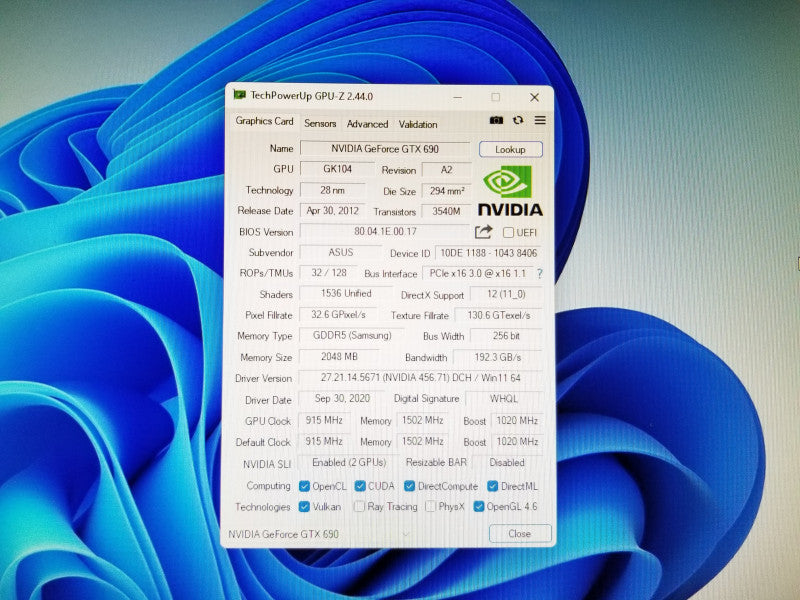Take a GPU-Z screenshot with camera icon
The width and height of the screenshot is (800, 600).
(496, 120)
